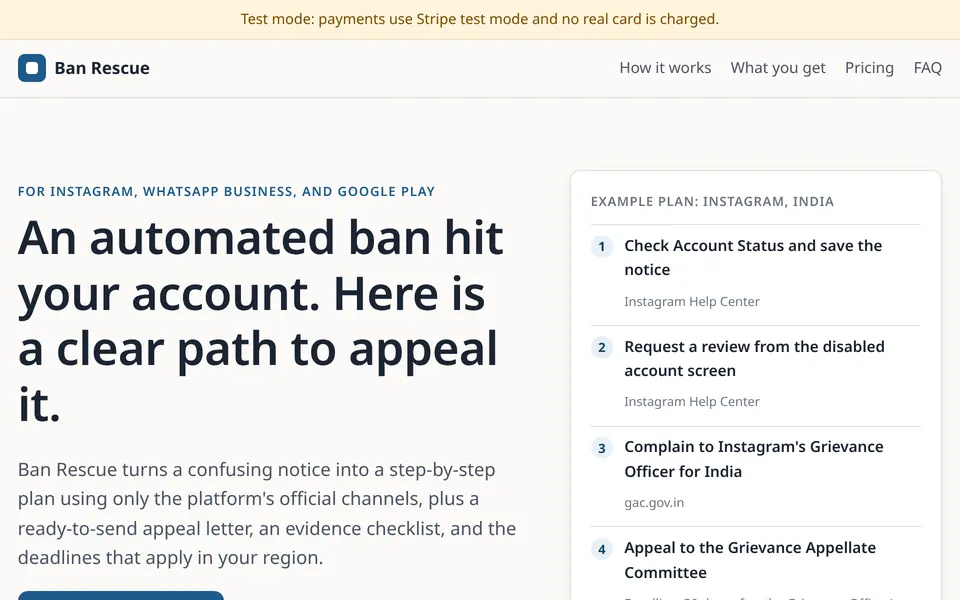960x600 pixels.
Task: Select step 3 number badge in example plan
Action: tap(601, 448)
